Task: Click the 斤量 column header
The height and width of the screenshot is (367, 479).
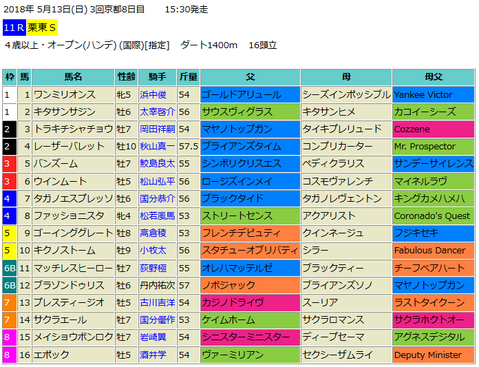Action: pos(188,77)
